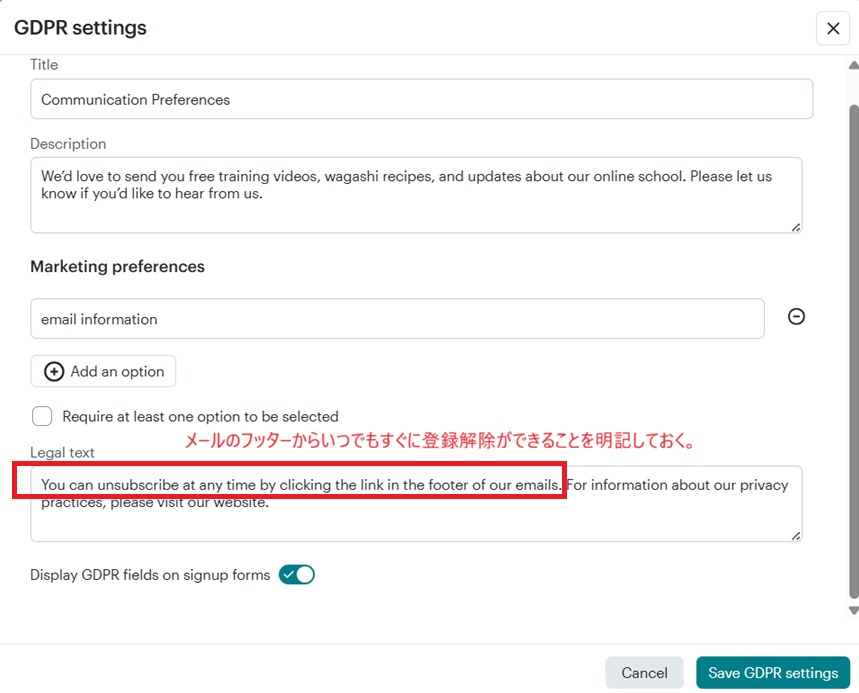859x693 pixels.
Task: Click the Marketing preferences heading
Action: [117, 267]
